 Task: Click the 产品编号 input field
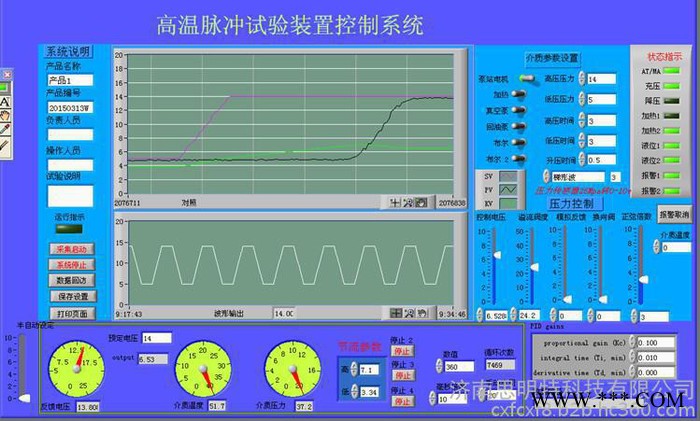(68, 107)
